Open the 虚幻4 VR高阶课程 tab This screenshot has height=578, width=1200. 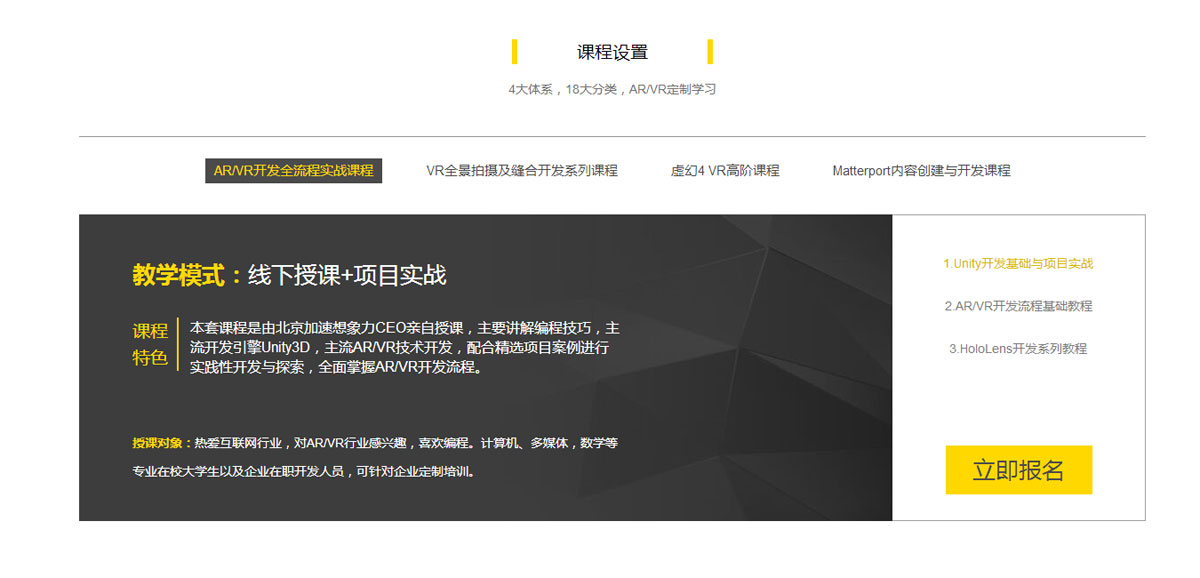[x=725, y=171]
